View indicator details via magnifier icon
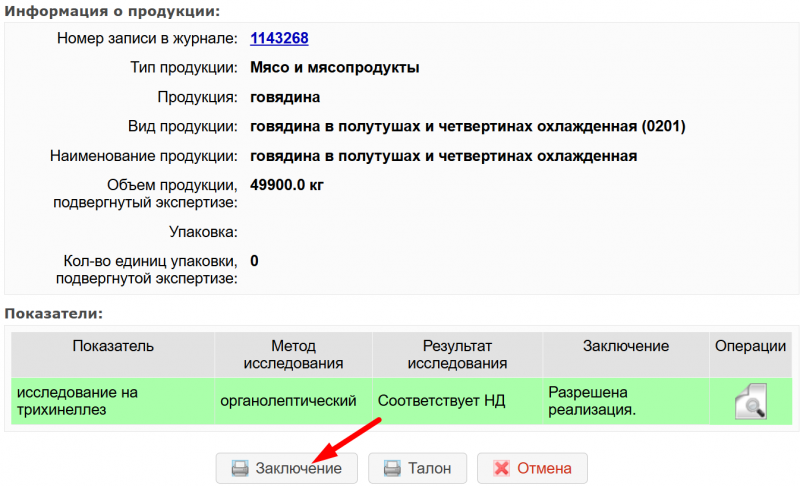Viewport: 800px width, 486px height. pos(749,401)
